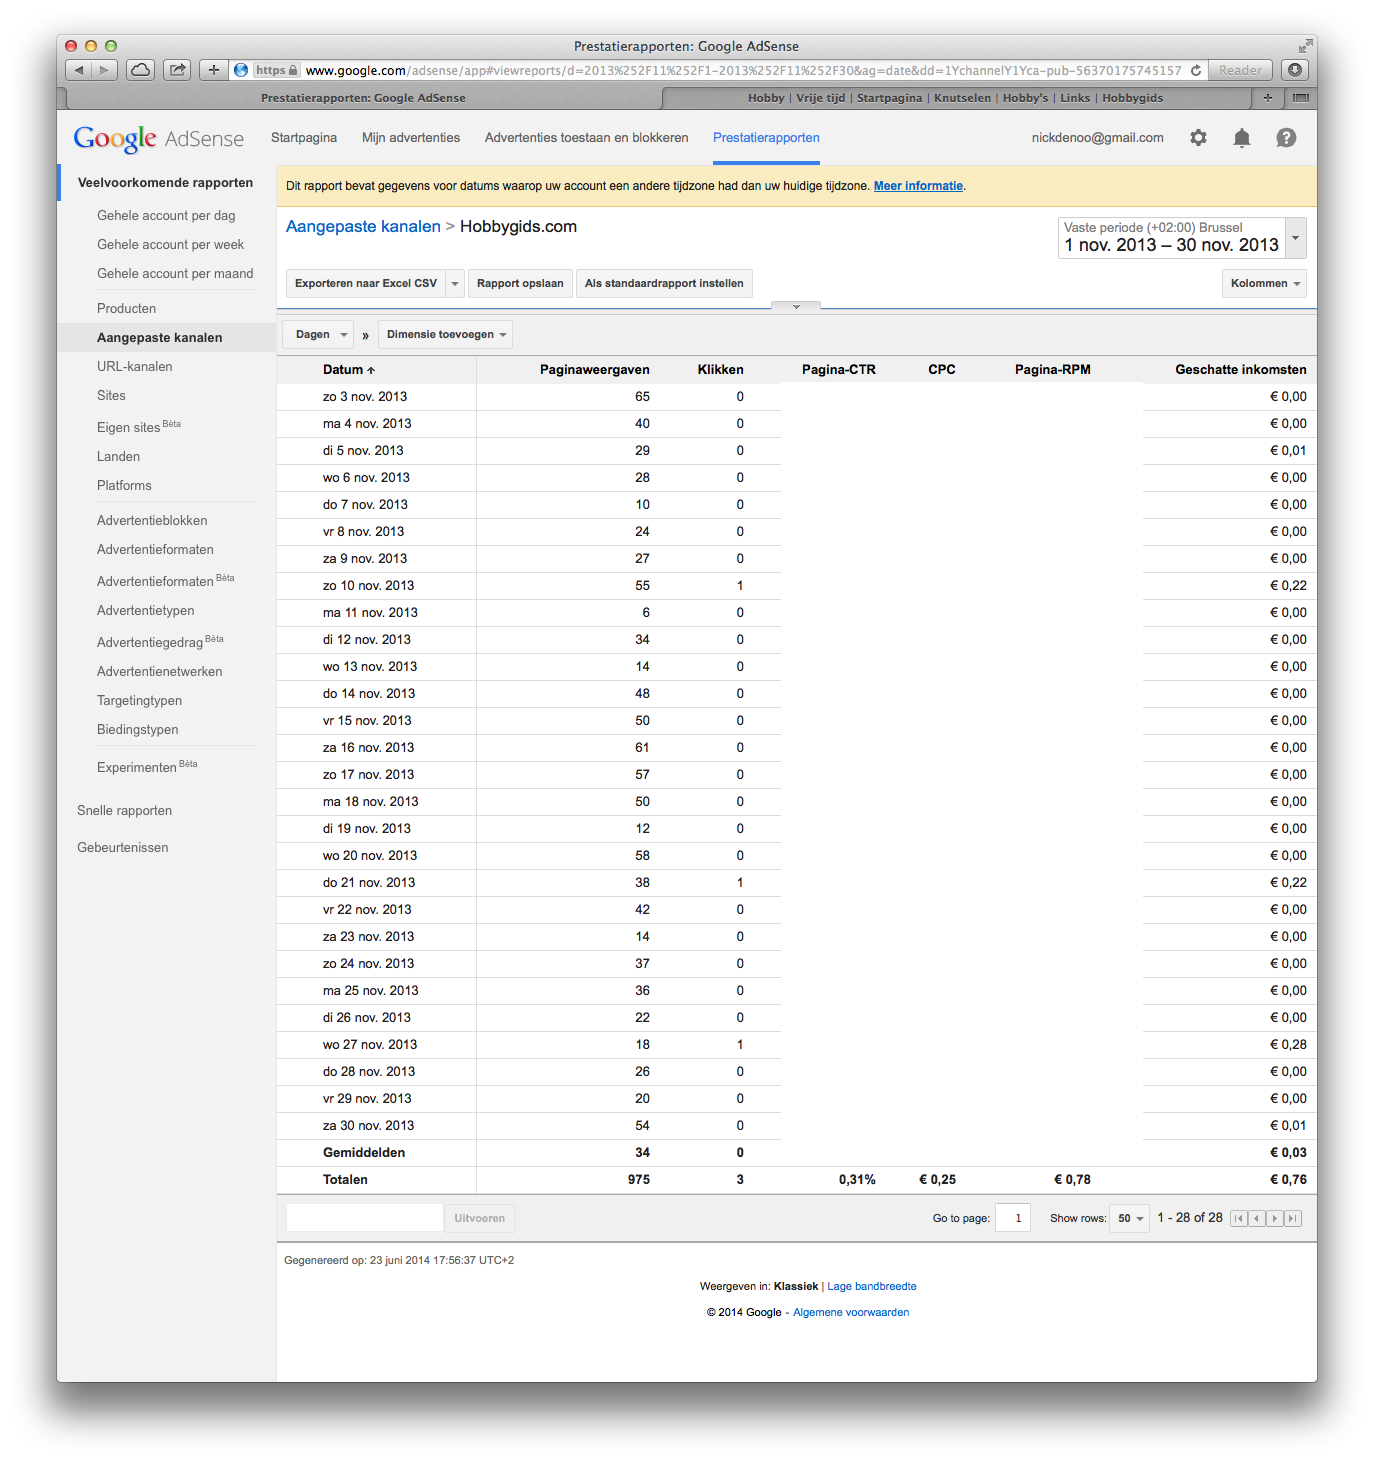
Task: Sort by the Datum column header
Action: [349, 369]
